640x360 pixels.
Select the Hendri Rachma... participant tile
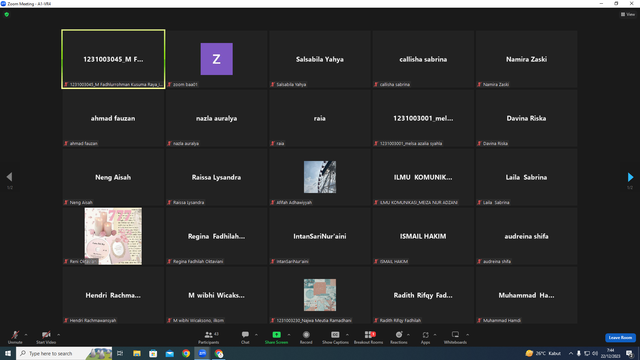pos(113,295)
